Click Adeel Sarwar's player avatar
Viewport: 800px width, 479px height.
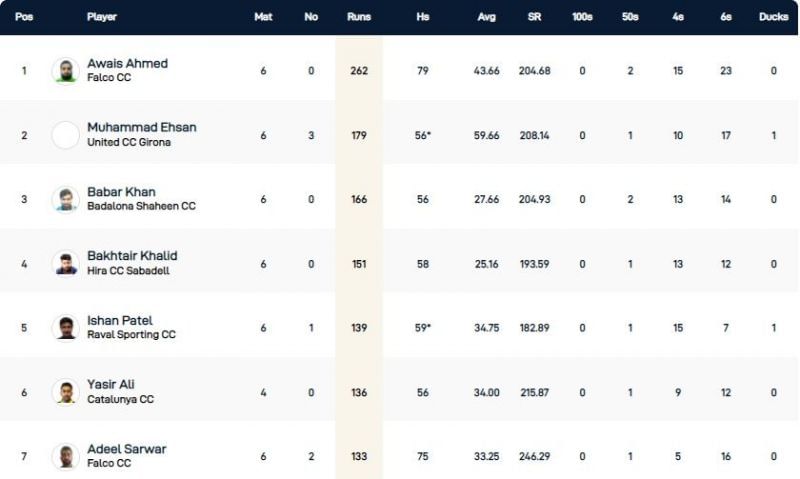(x=65, y=456)
